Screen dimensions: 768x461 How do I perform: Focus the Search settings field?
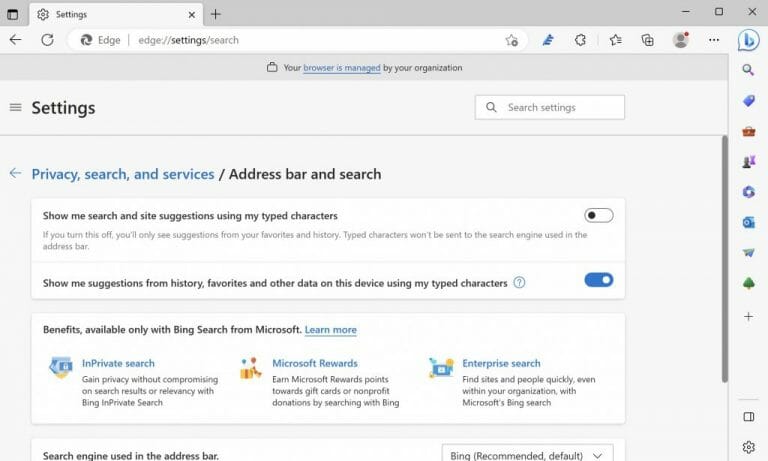[550, 107]
